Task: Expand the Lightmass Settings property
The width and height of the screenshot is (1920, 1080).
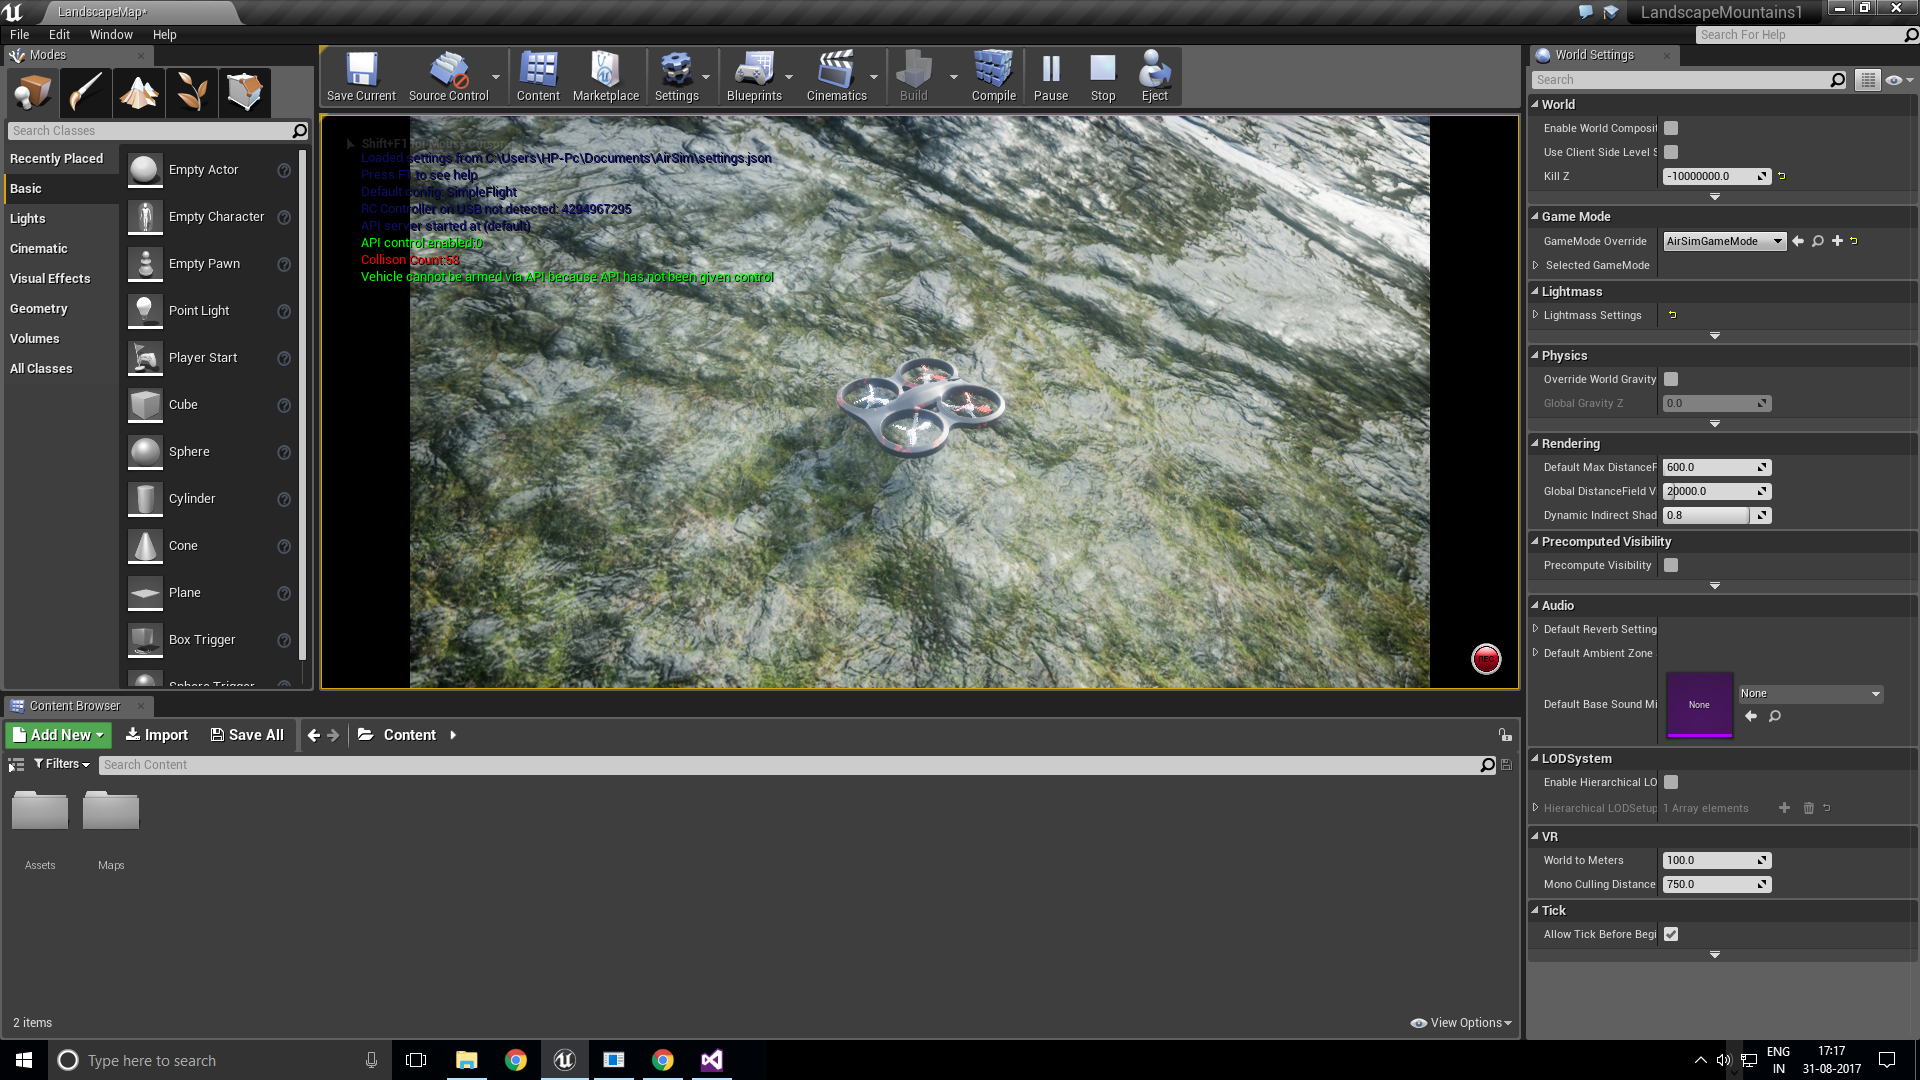Action: pyautogui.click(x=1537, y=315)
